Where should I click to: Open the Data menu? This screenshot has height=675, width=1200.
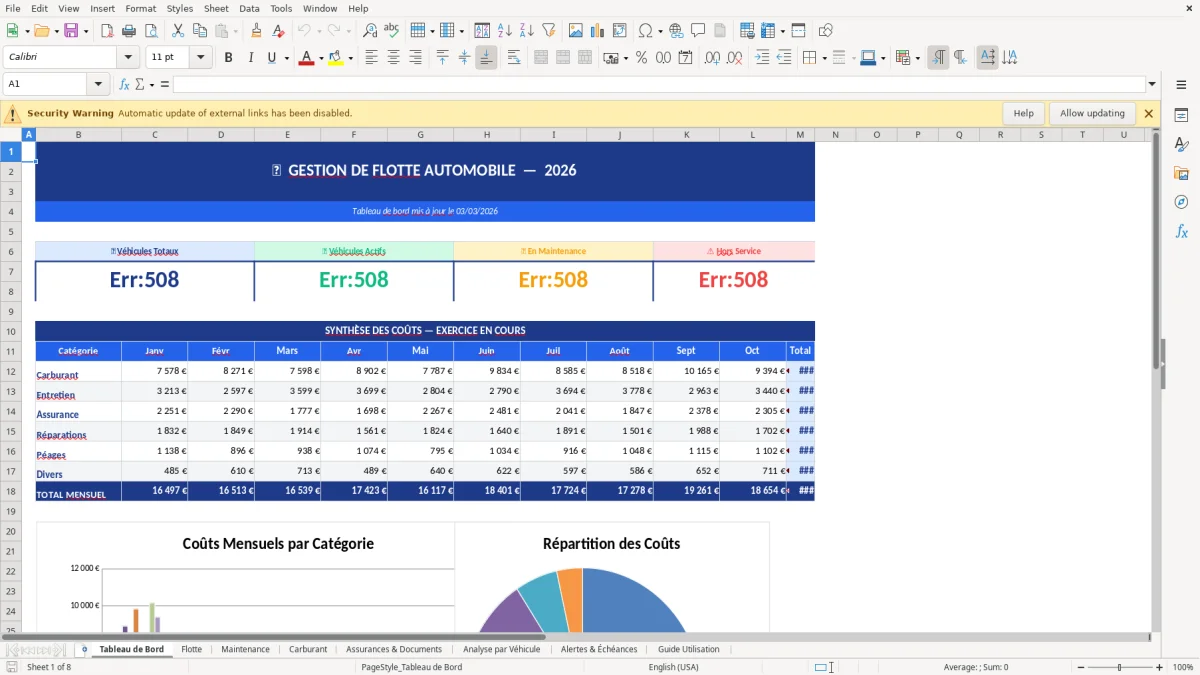[248, 8]
